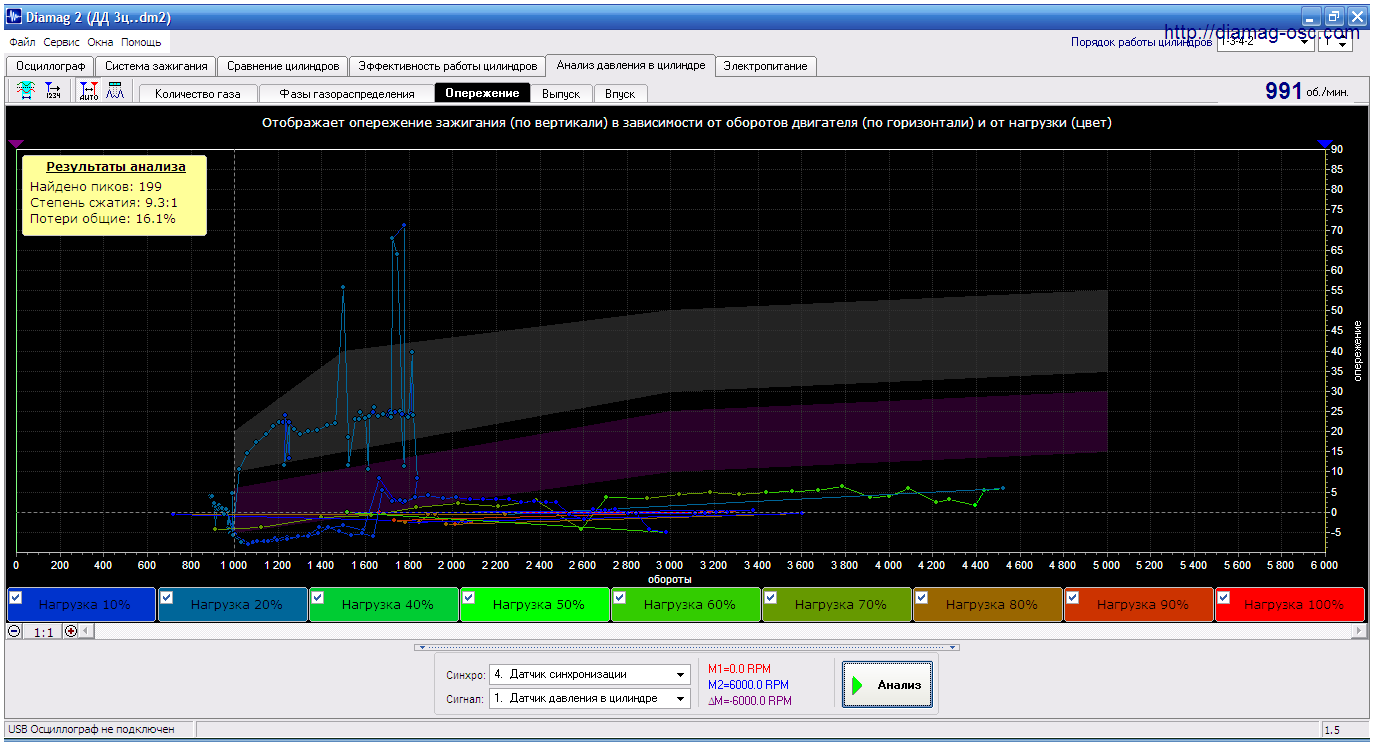Click the red Нагрузка 100% legend

[1289, 605]
